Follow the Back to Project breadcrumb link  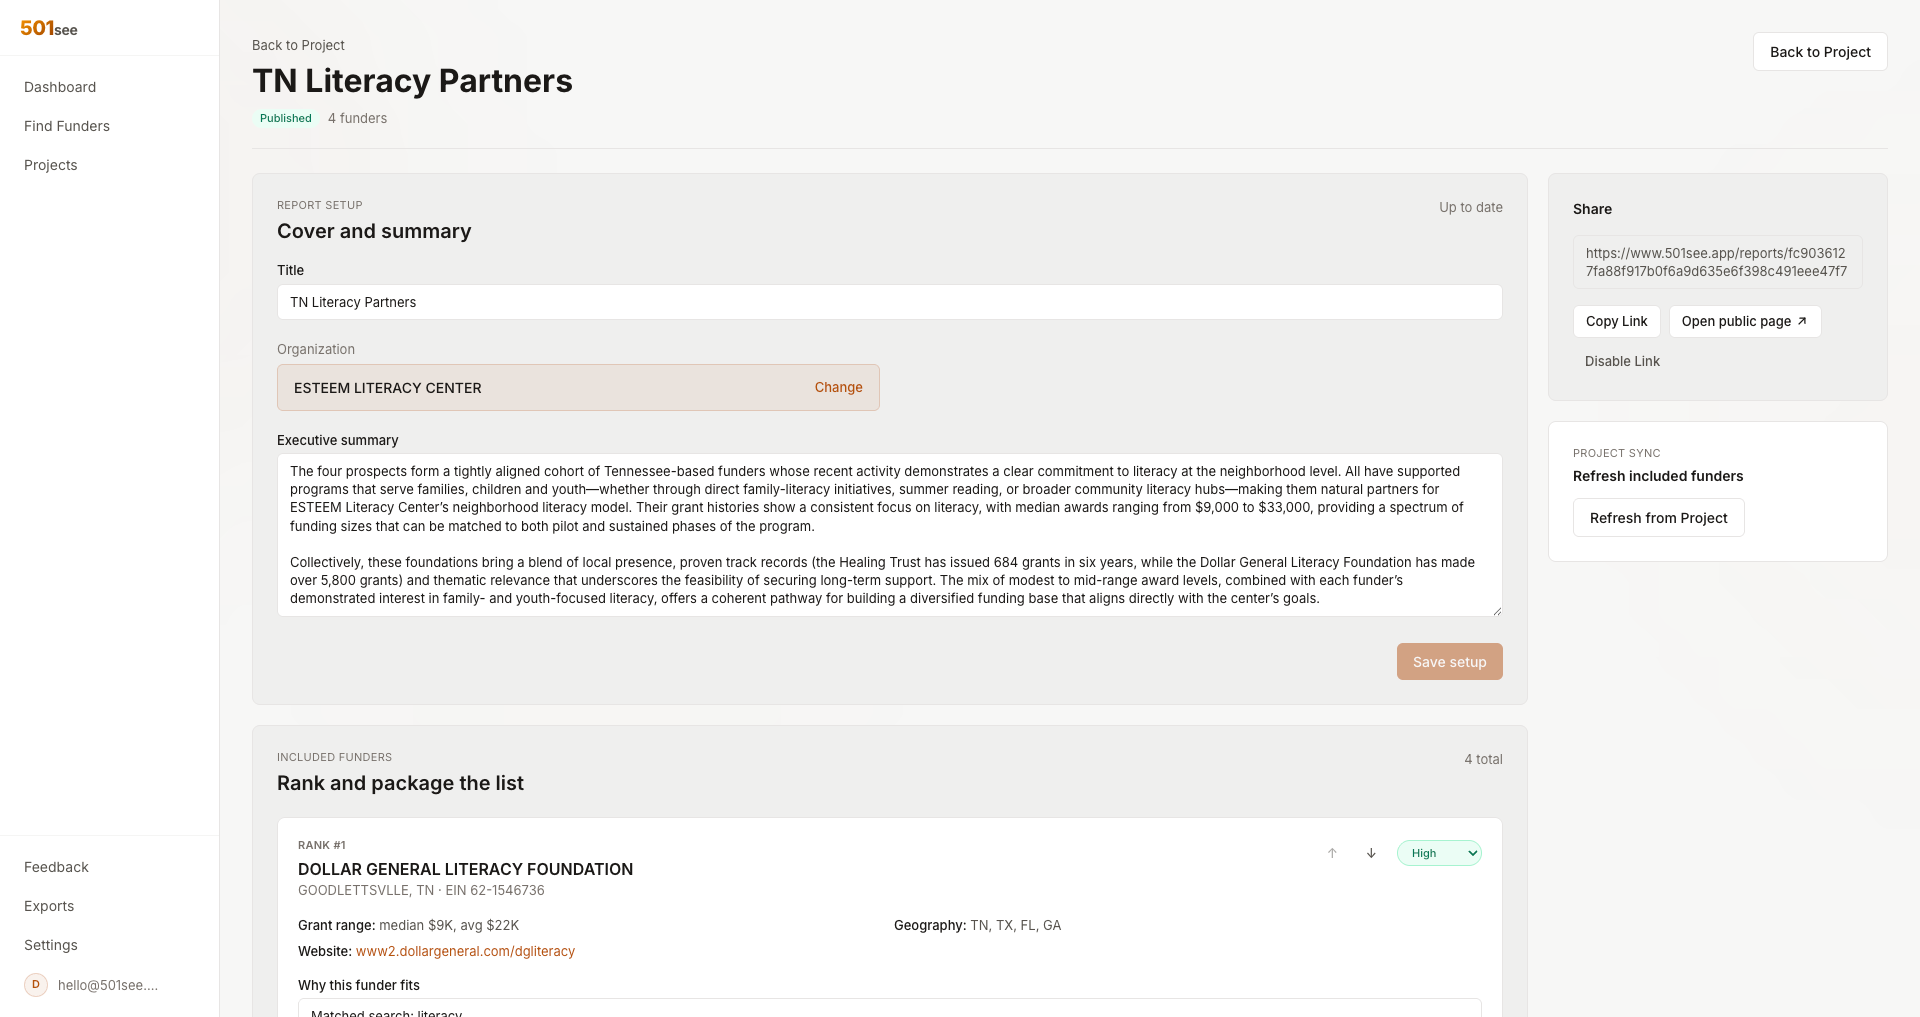[x=298, y=45]
